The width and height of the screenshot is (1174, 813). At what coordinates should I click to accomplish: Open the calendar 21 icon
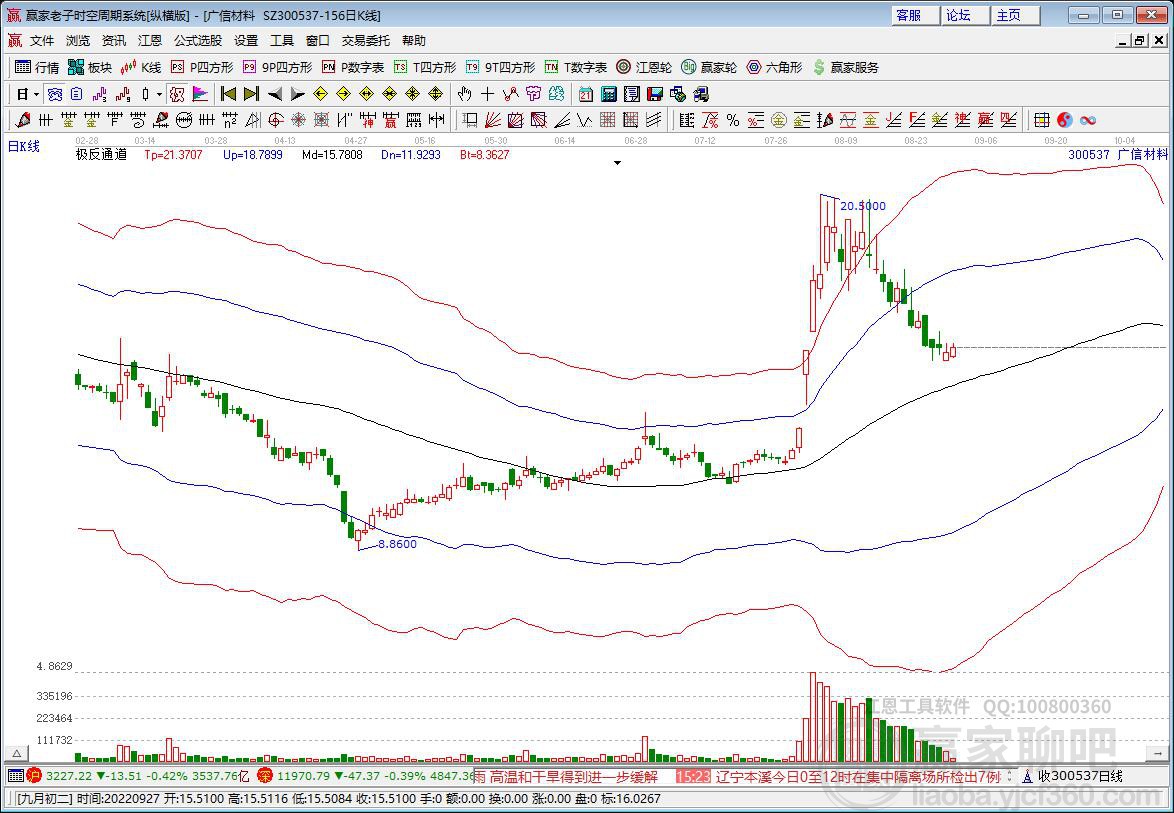[586, 94]
